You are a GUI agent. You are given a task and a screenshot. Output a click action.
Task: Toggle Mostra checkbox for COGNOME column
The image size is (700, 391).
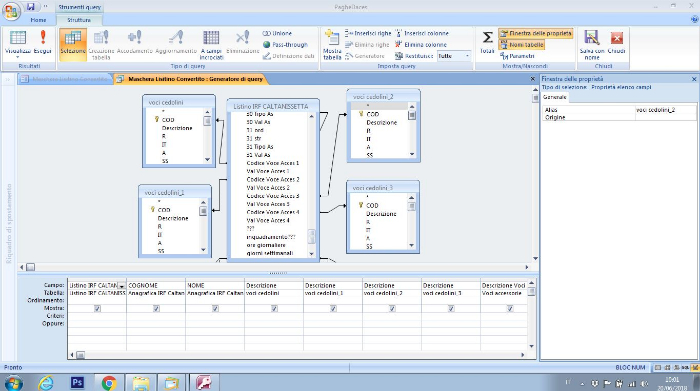(x=156, y=308)
